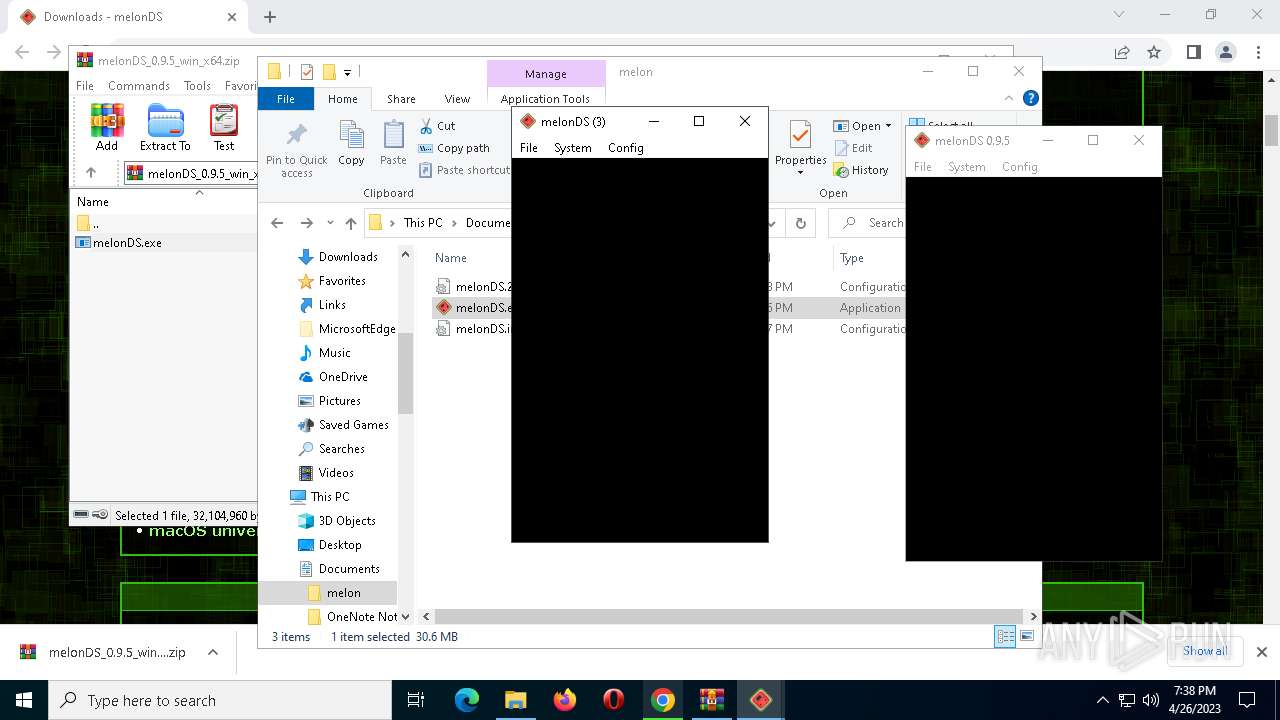Open Firefox from taskbar
The image size is (1280, 720).
pyautogui.click(x=565, y=700)
